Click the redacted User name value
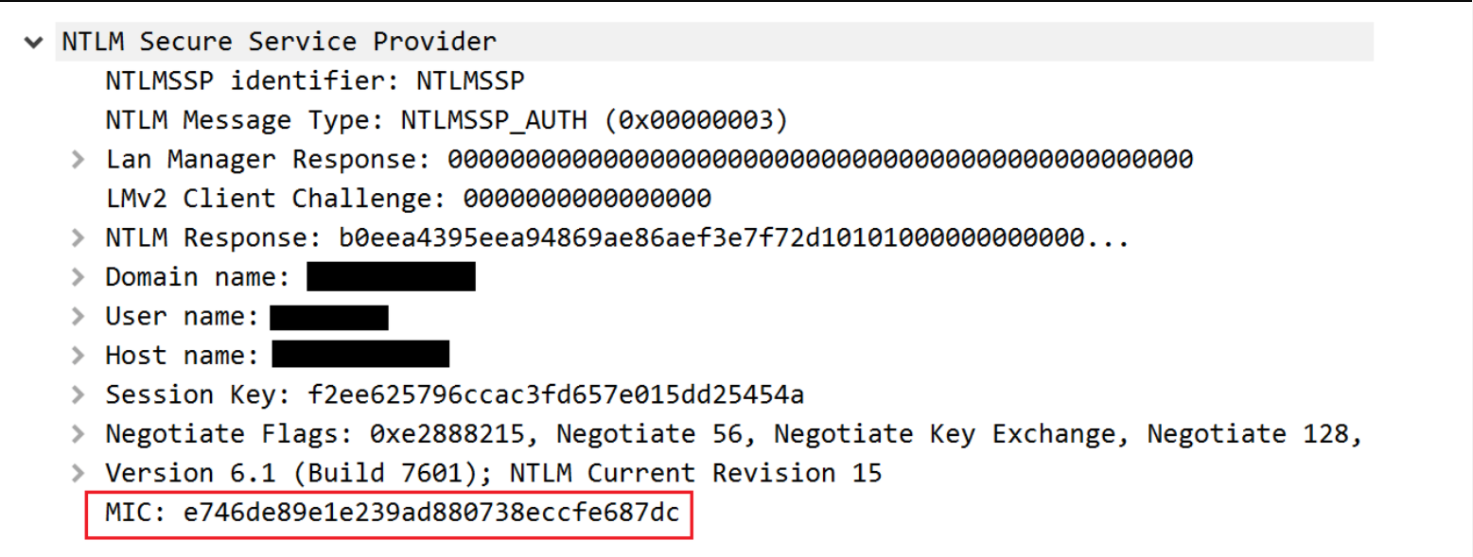 click(329, 318)
